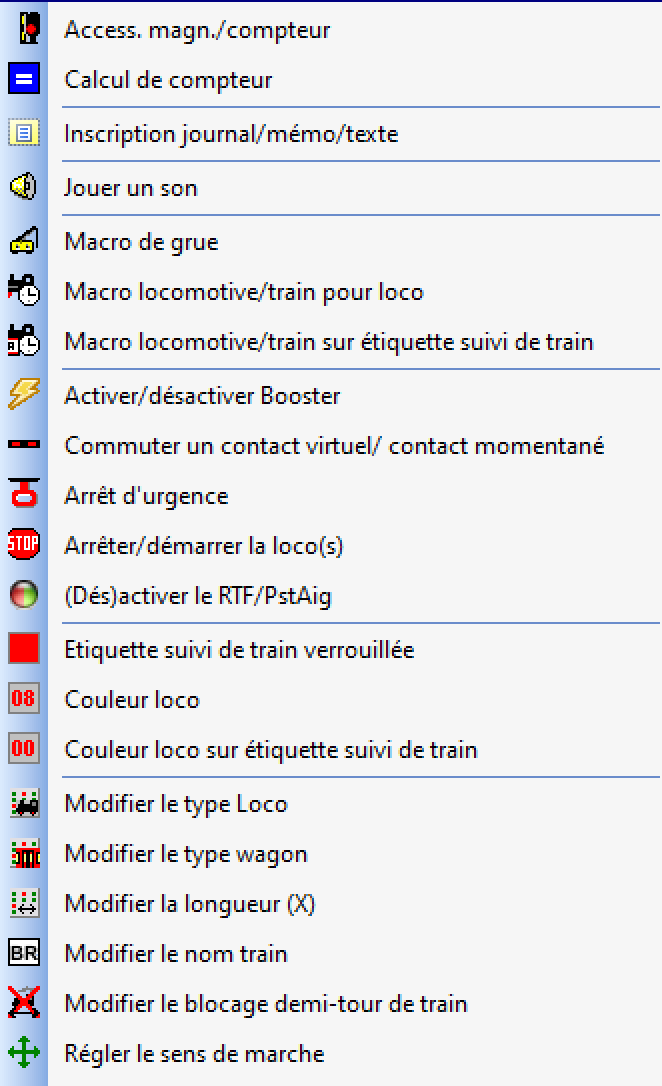Click the blue equals counter calculation icon

click(23, 79)
